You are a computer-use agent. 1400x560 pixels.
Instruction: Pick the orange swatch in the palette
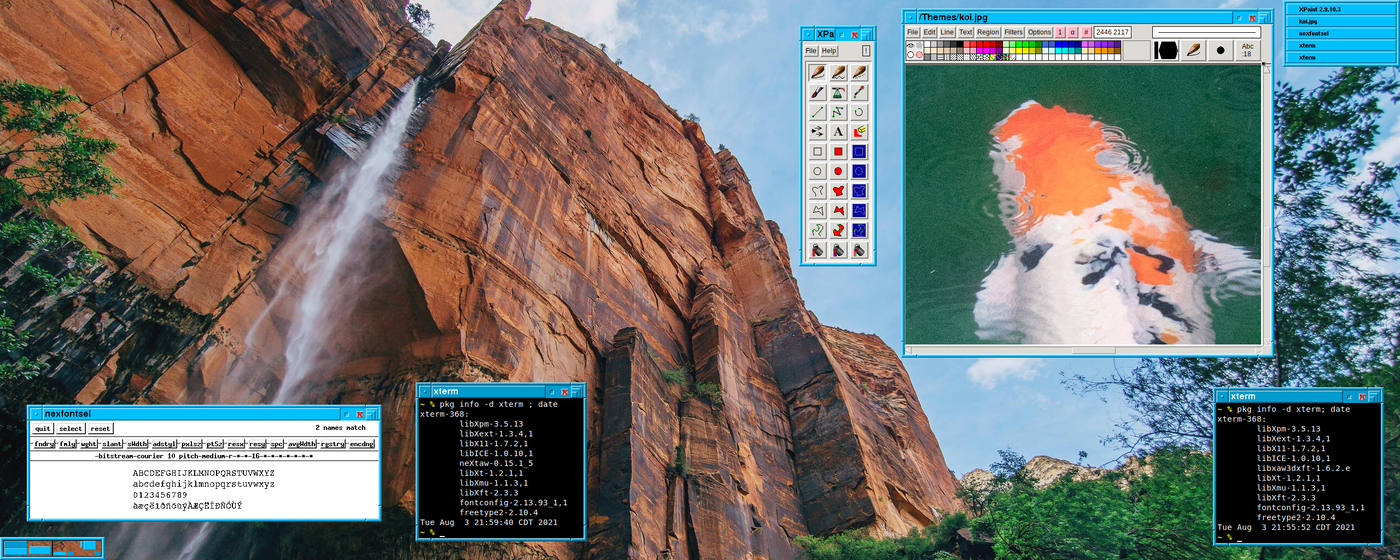click(x=1098, y=50)
